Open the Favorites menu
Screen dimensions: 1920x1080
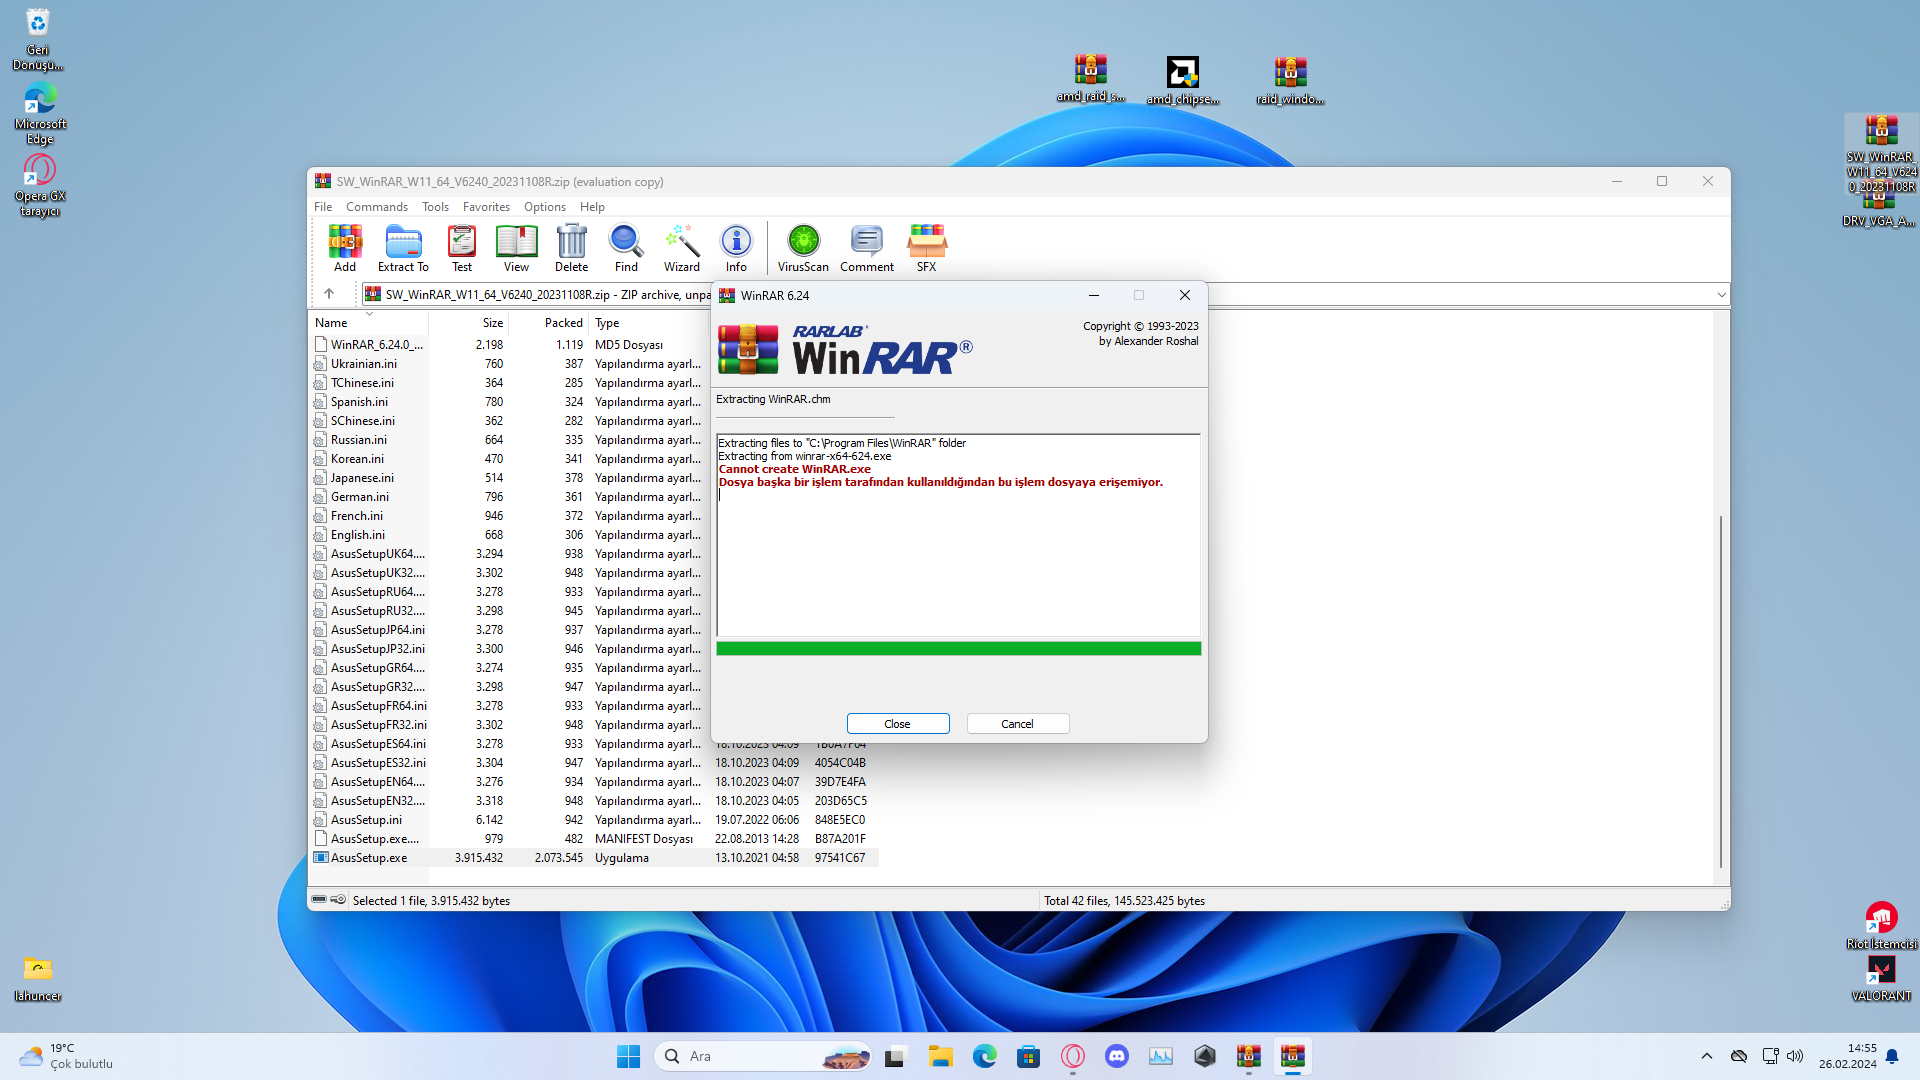(486, 207)
